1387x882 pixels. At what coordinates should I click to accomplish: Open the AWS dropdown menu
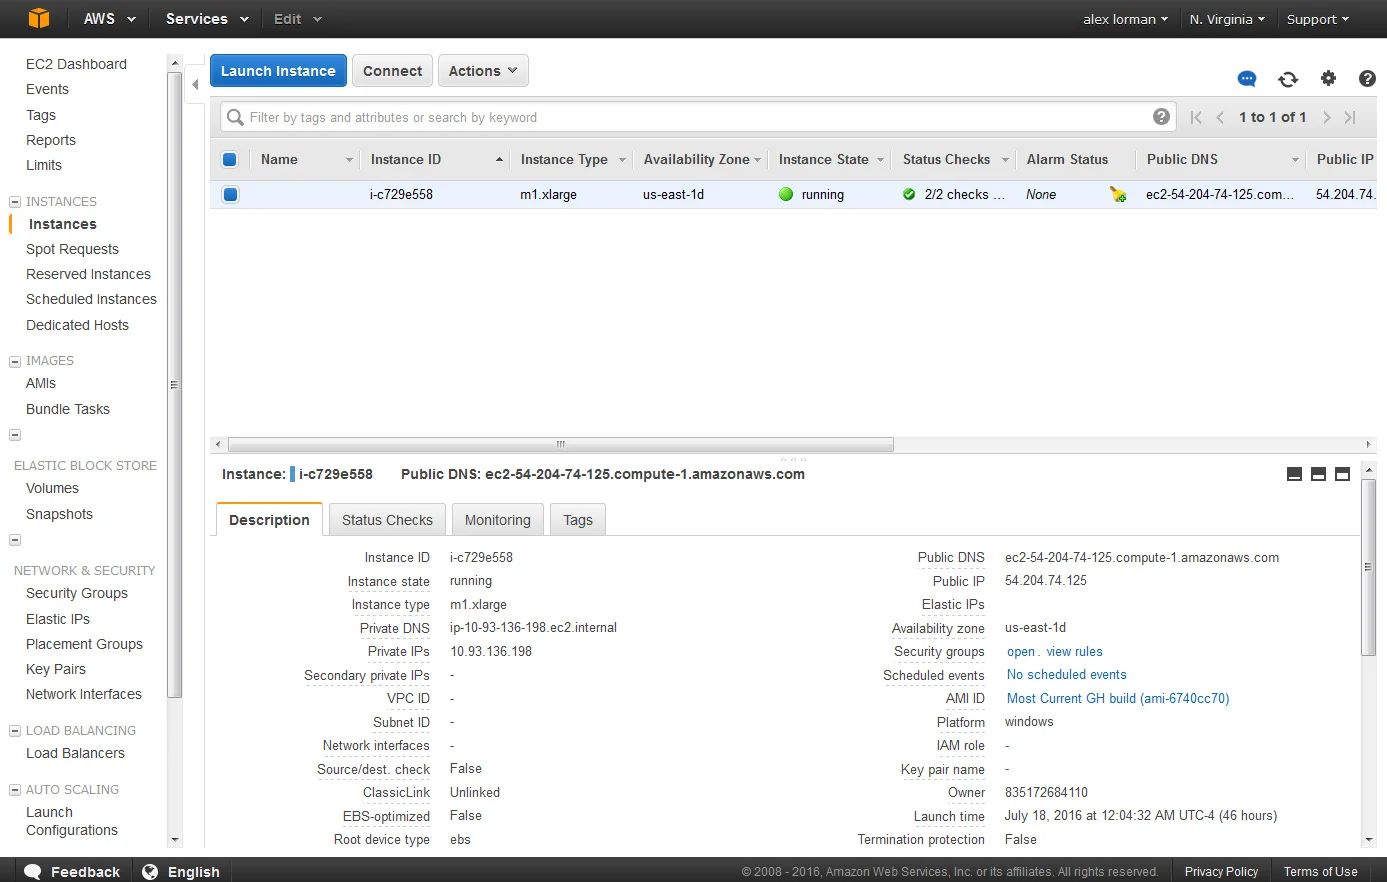[110, 19]
